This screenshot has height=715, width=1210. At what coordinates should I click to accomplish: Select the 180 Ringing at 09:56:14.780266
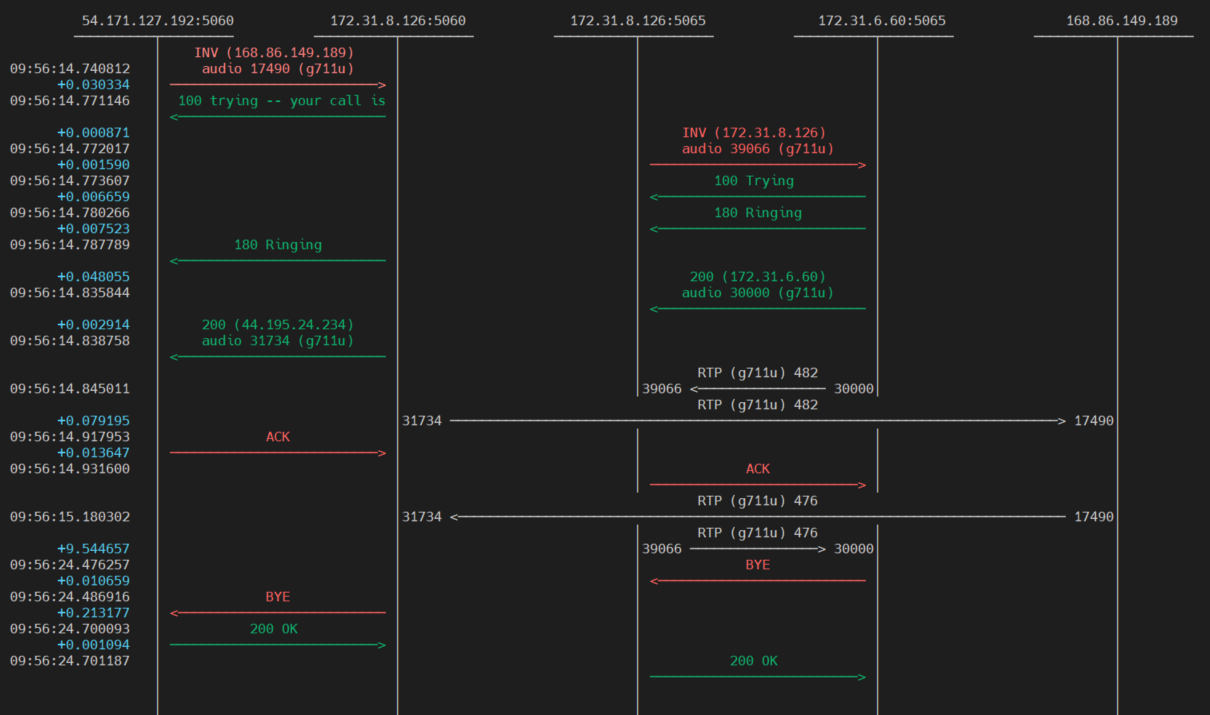tap(758, 212)
